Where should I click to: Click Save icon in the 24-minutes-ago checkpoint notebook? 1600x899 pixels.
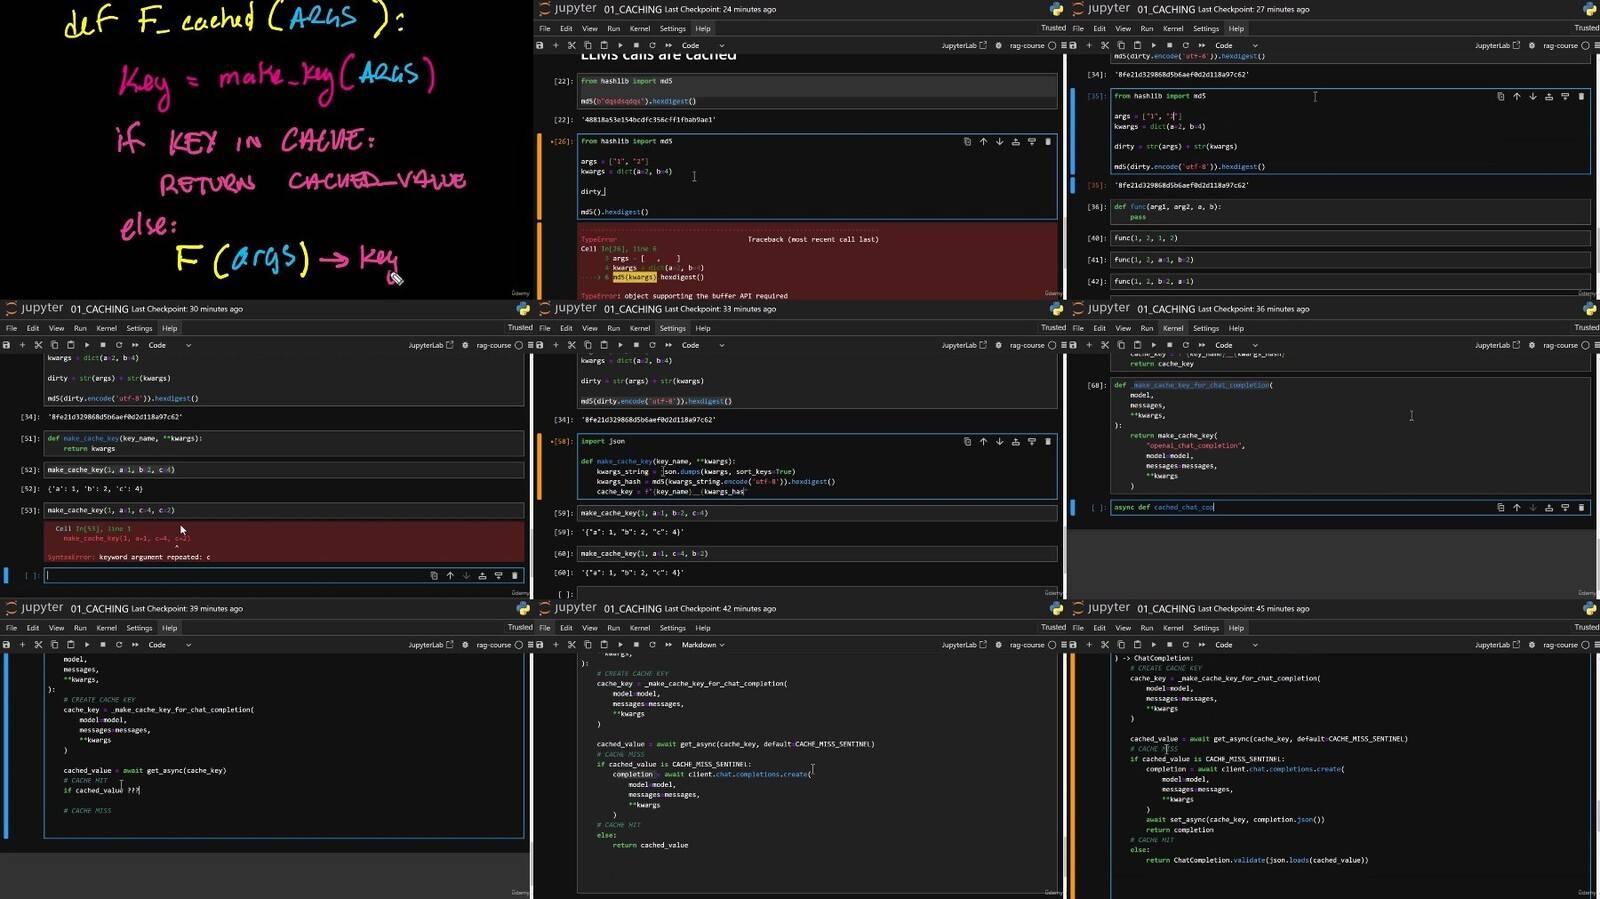(x=540, y=45)
